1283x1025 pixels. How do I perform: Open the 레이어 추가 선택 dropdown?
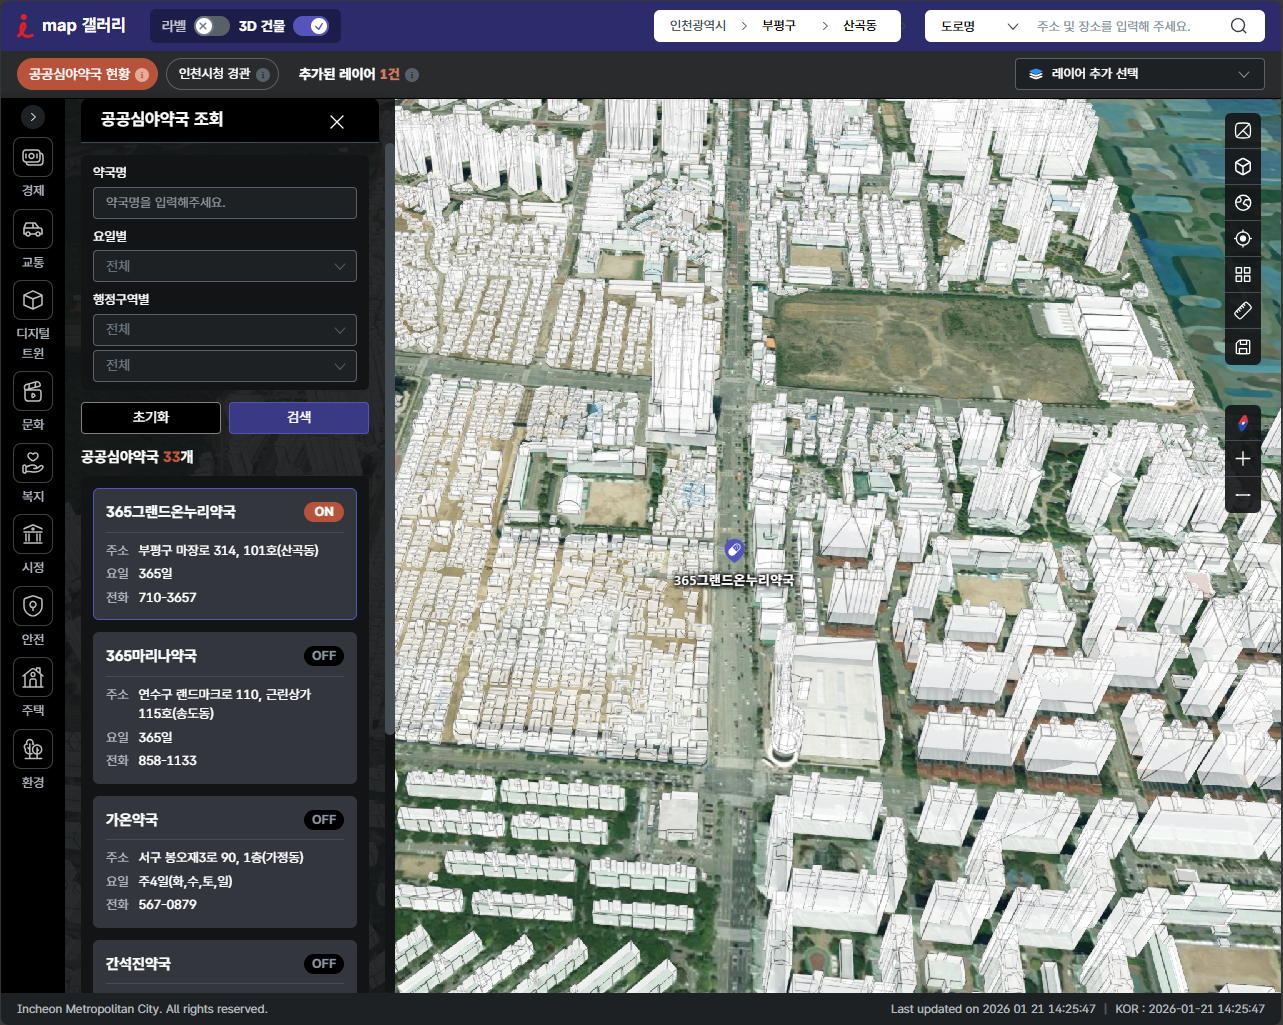tap(1140, 74)
